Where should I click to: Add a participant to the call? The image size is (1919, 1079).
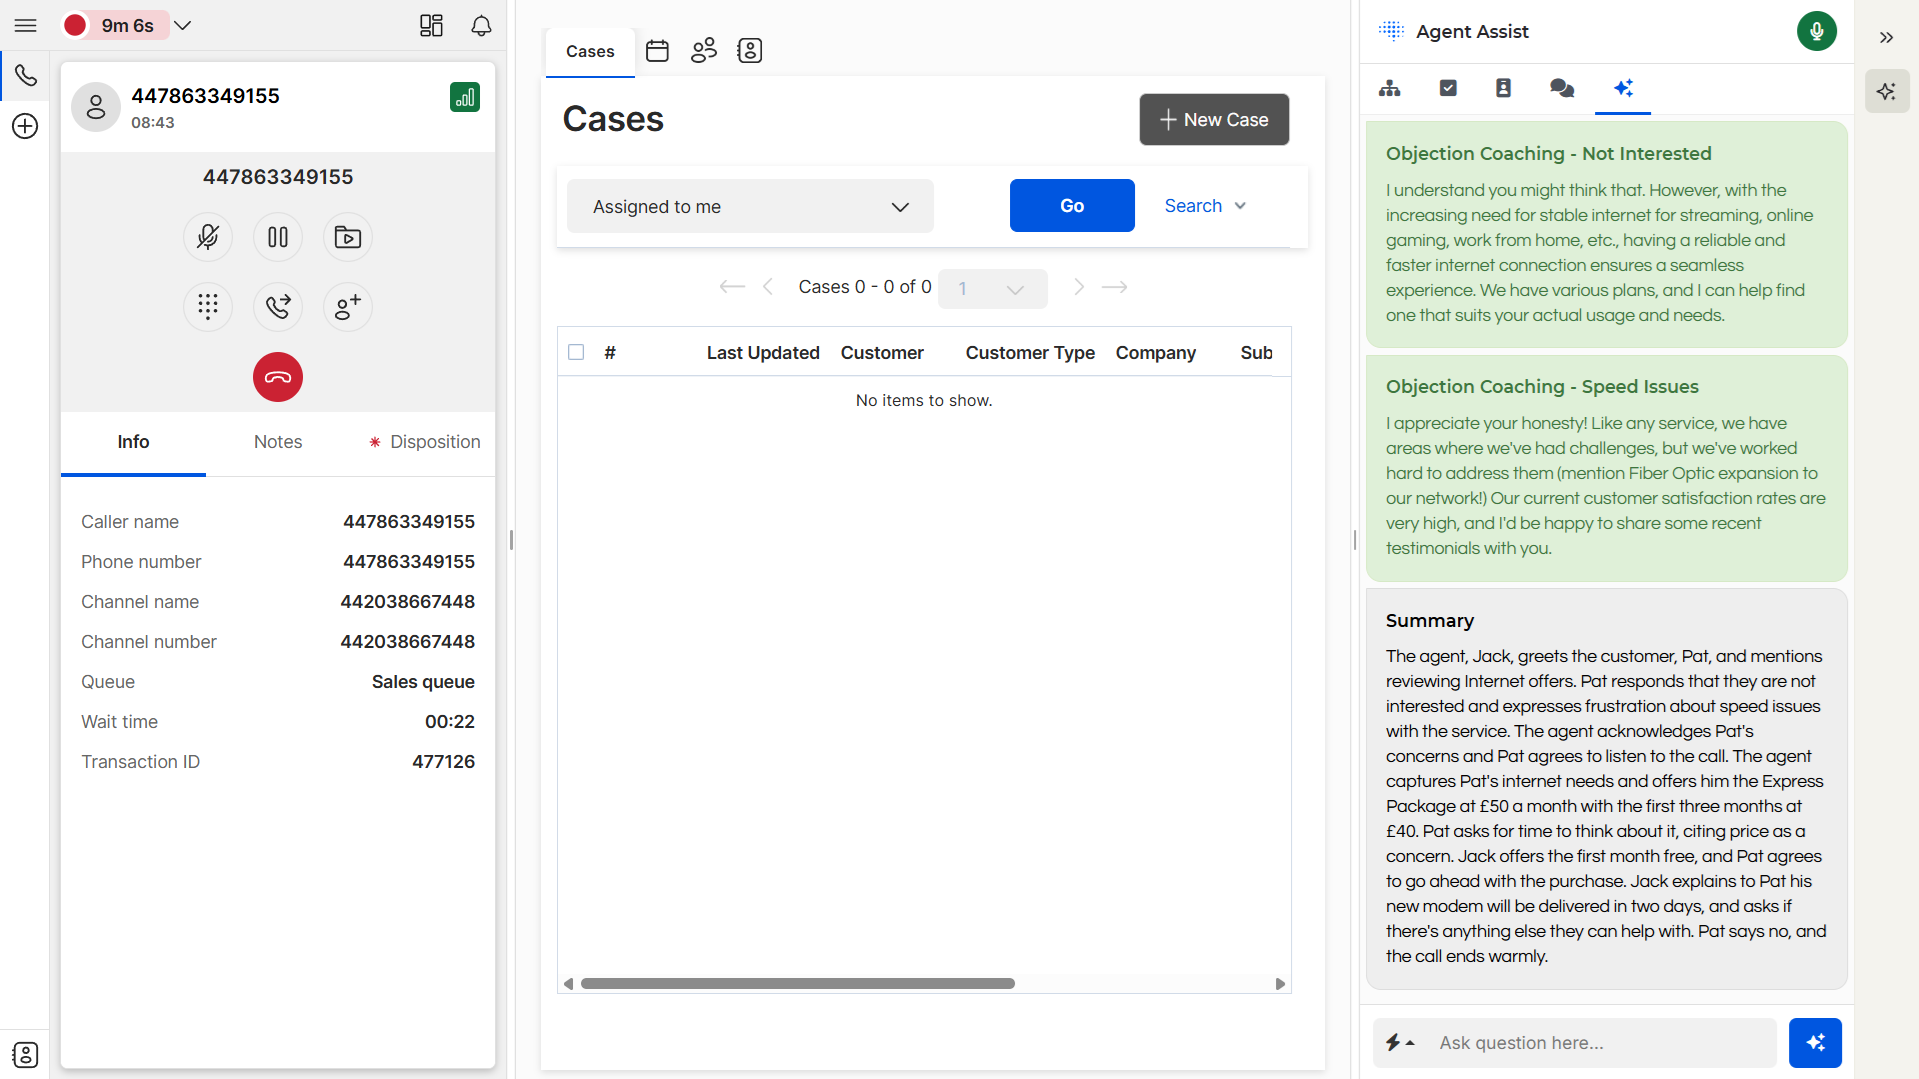[348, 306]
